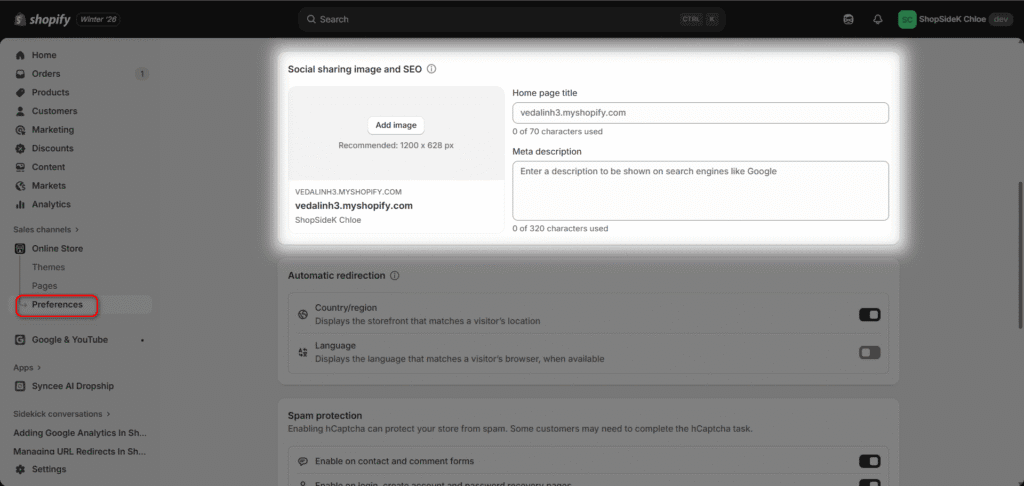Screen dimensions: 1024x486
Task: Click '0 of 70 characters used' text
Action: coord(558,132)
